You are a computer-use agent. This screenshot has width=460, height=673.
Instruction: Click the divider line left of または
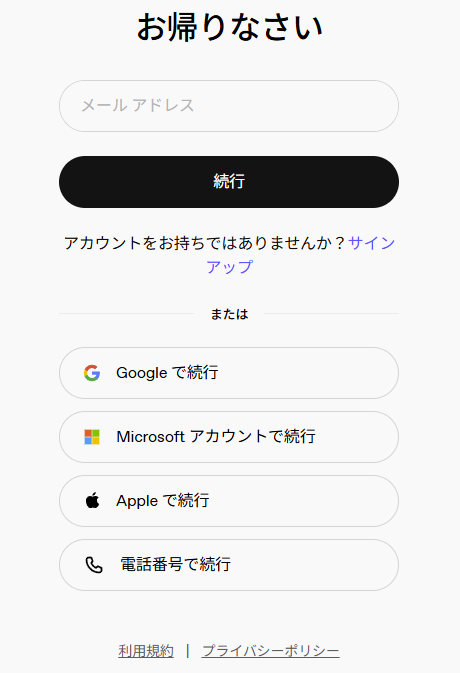(x=127, y=314)
